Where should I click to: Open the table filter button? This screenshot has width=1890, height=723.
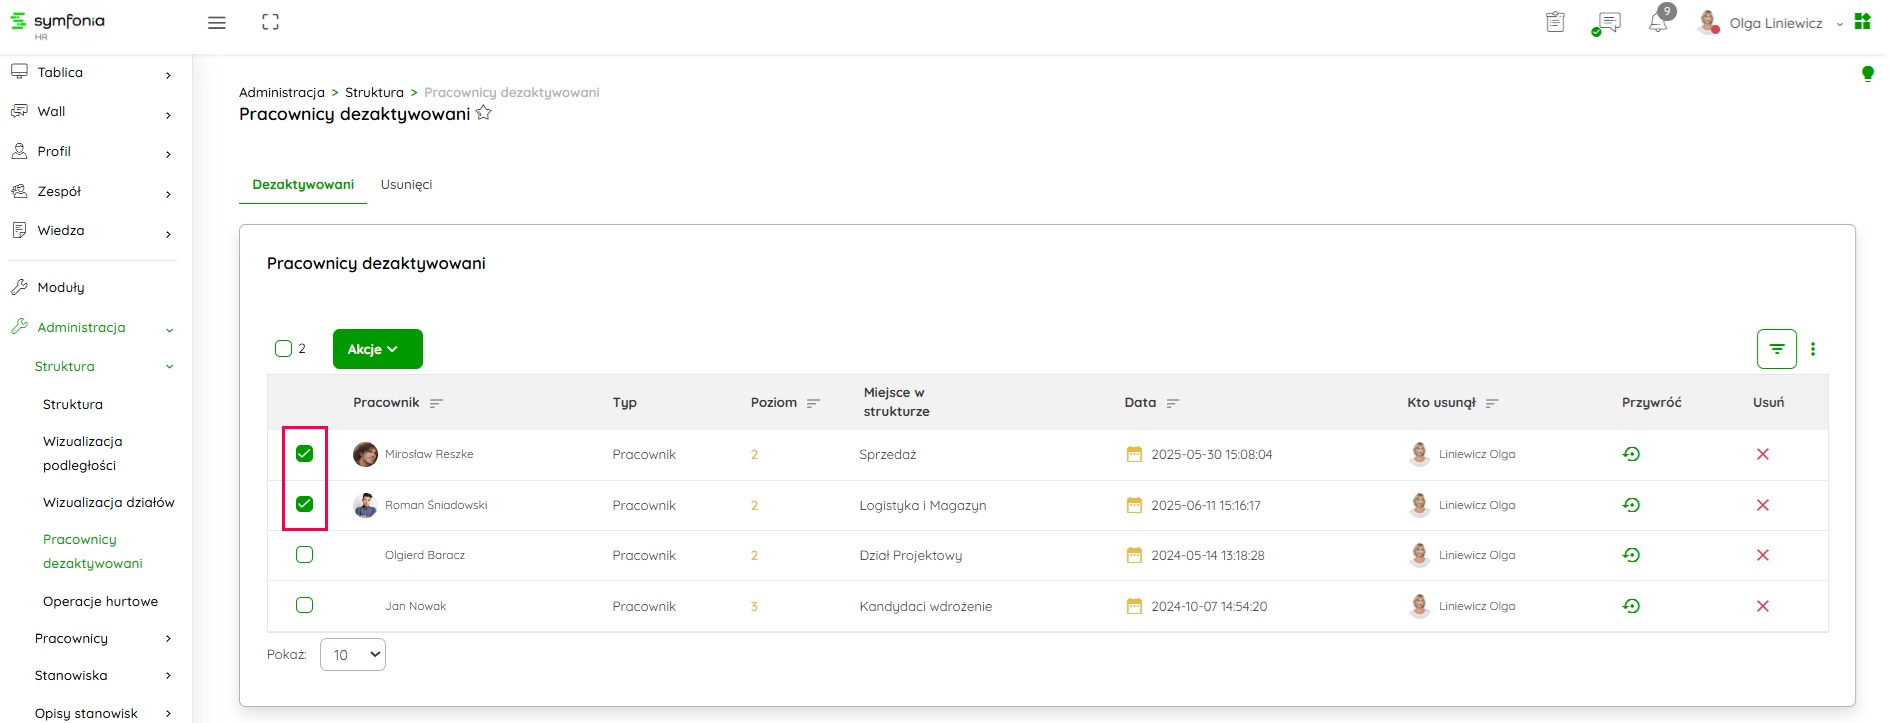click(1776, 349)
